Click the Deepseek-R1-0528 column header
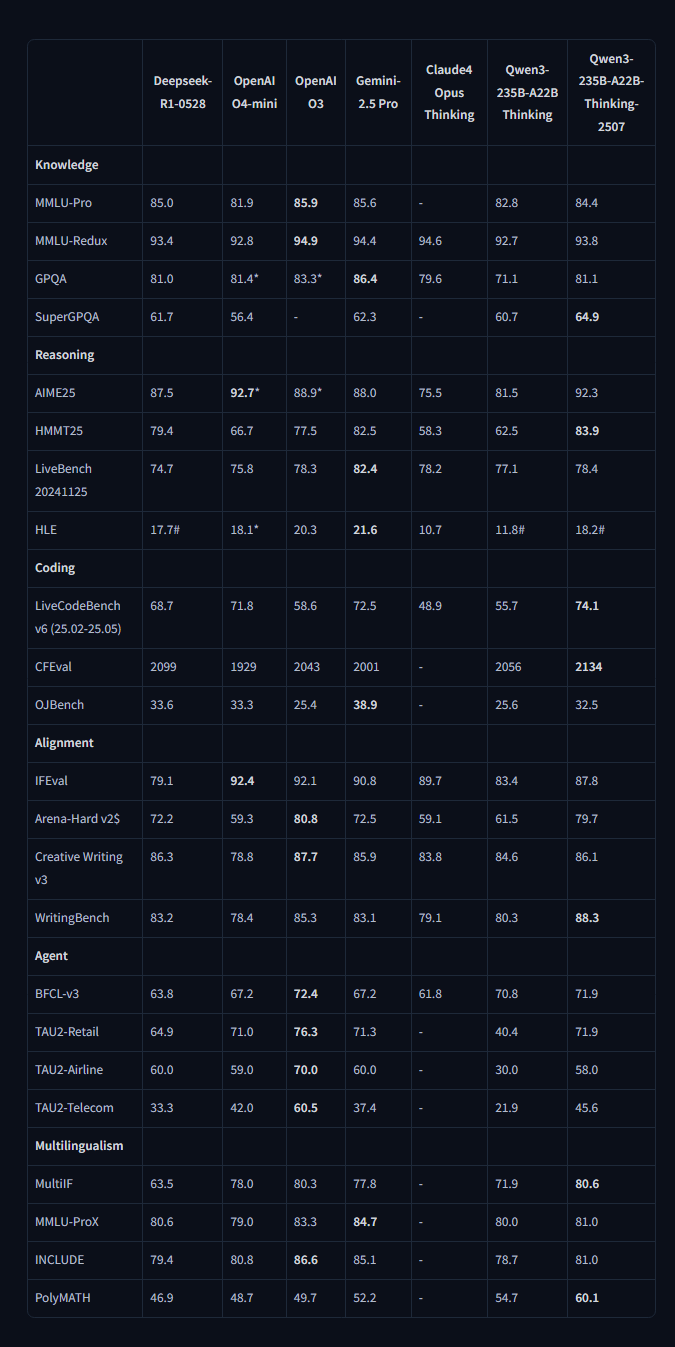The image size is (675, 1347). (182, 92)
